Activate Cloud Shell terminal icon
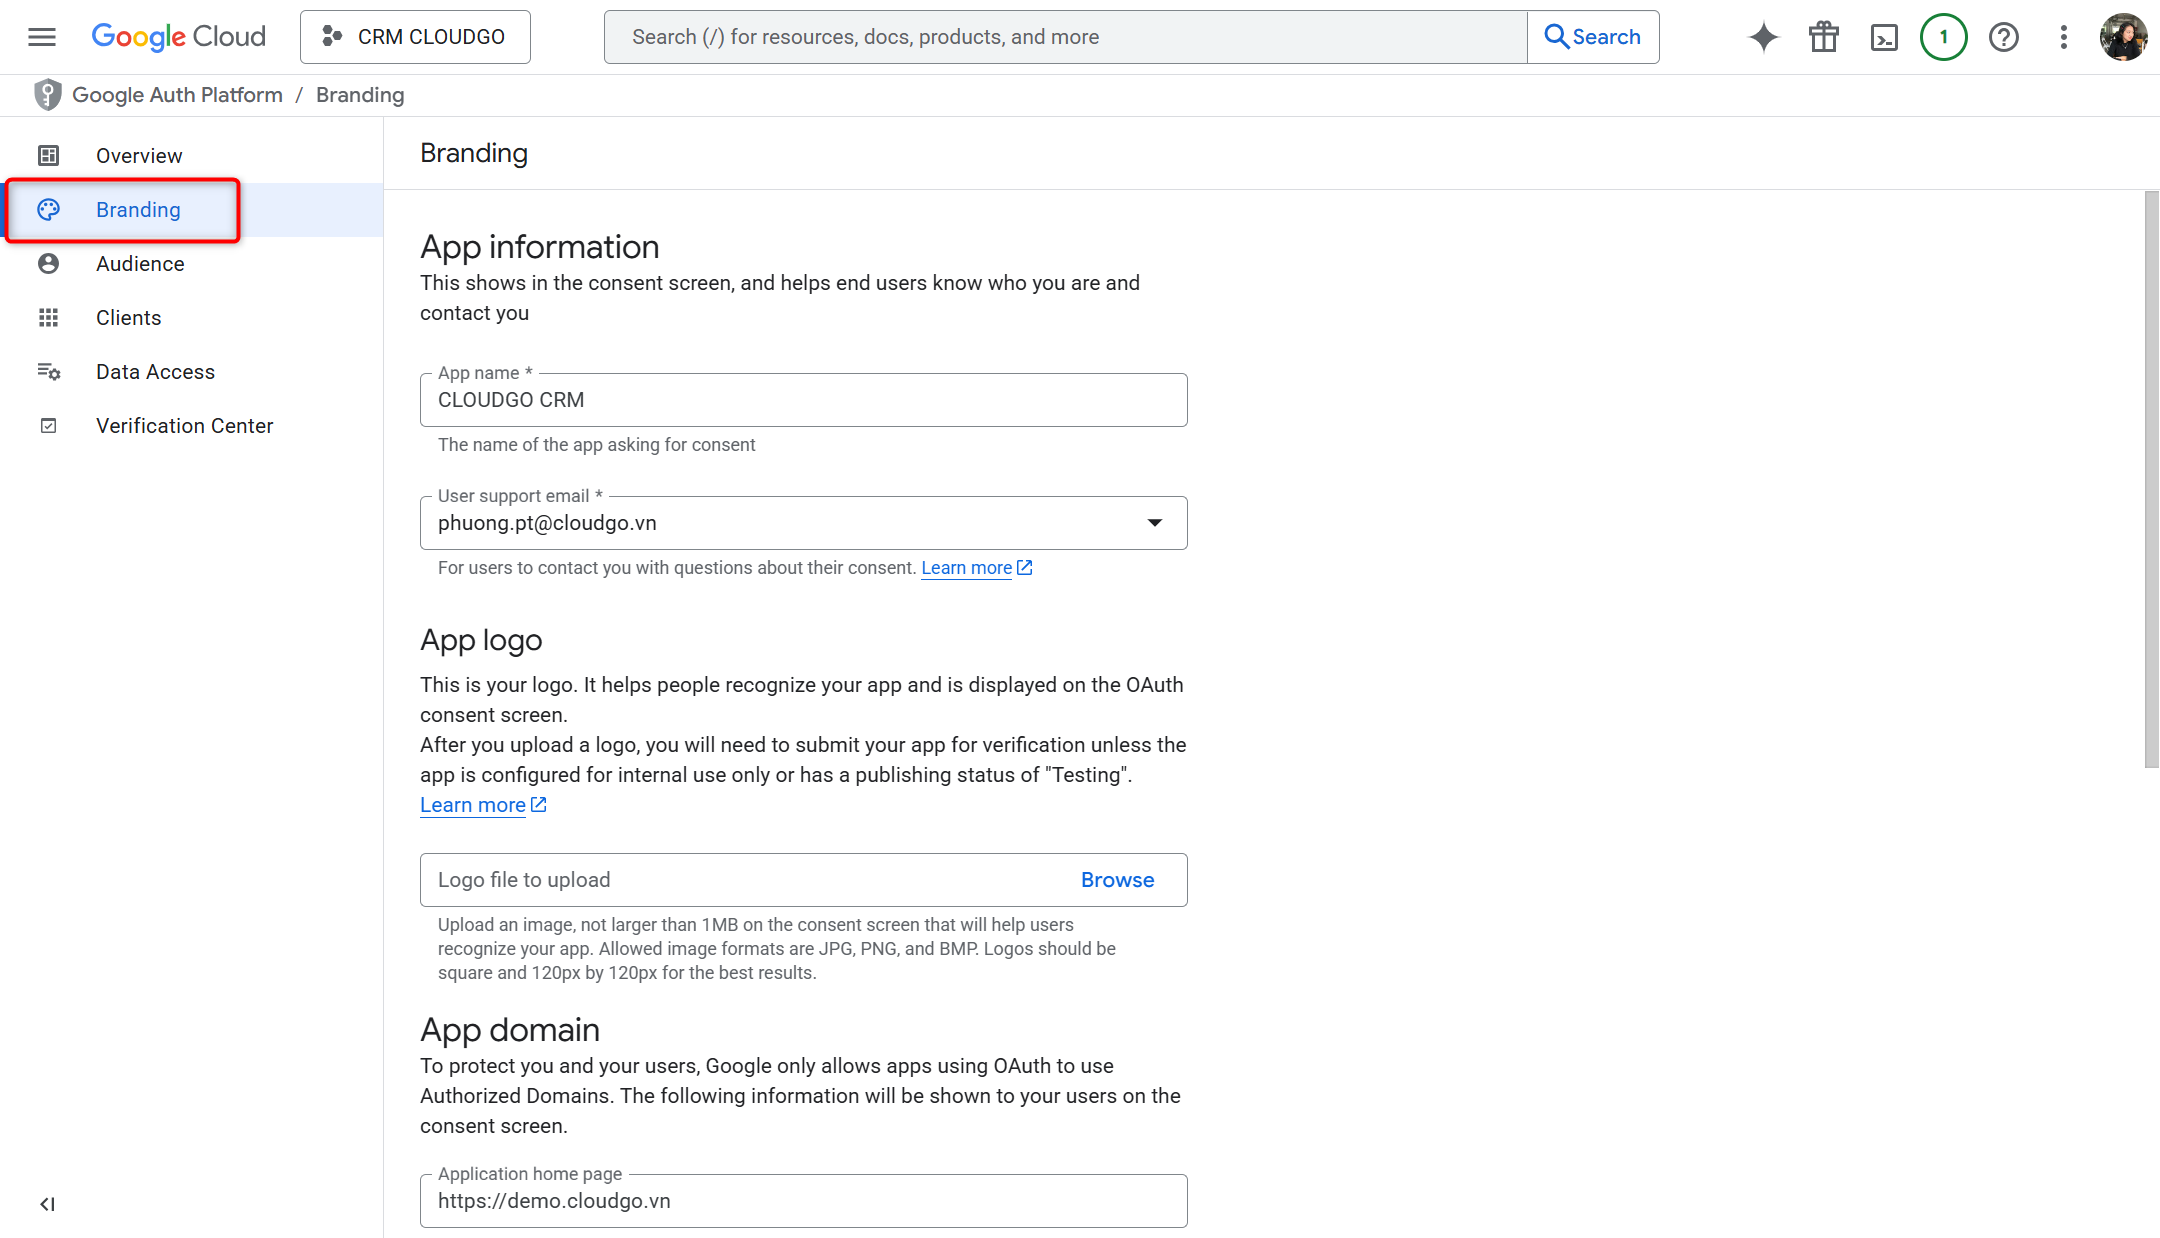 pyautogui.click(x=1884, y=36)
